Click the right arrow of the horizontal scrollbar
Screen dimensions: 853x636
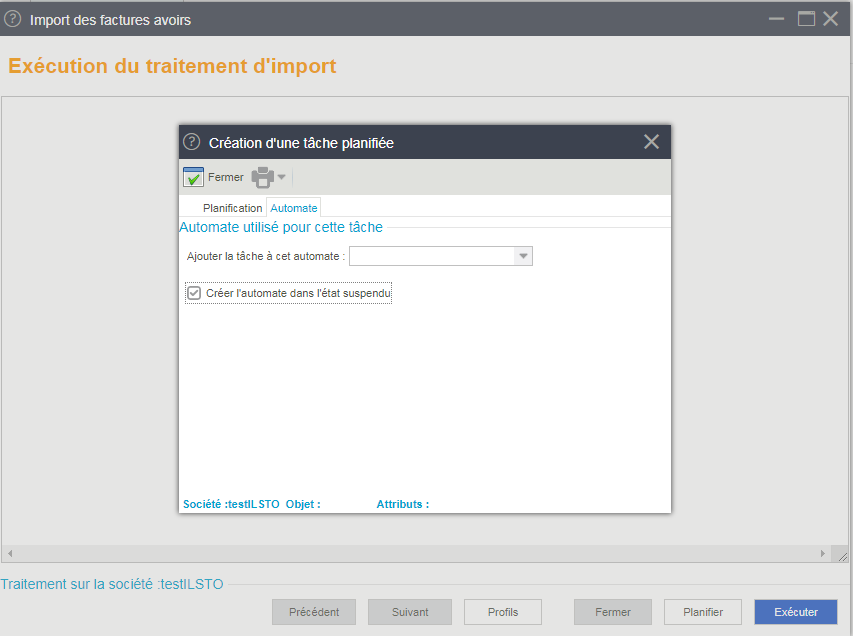(823, 553)
